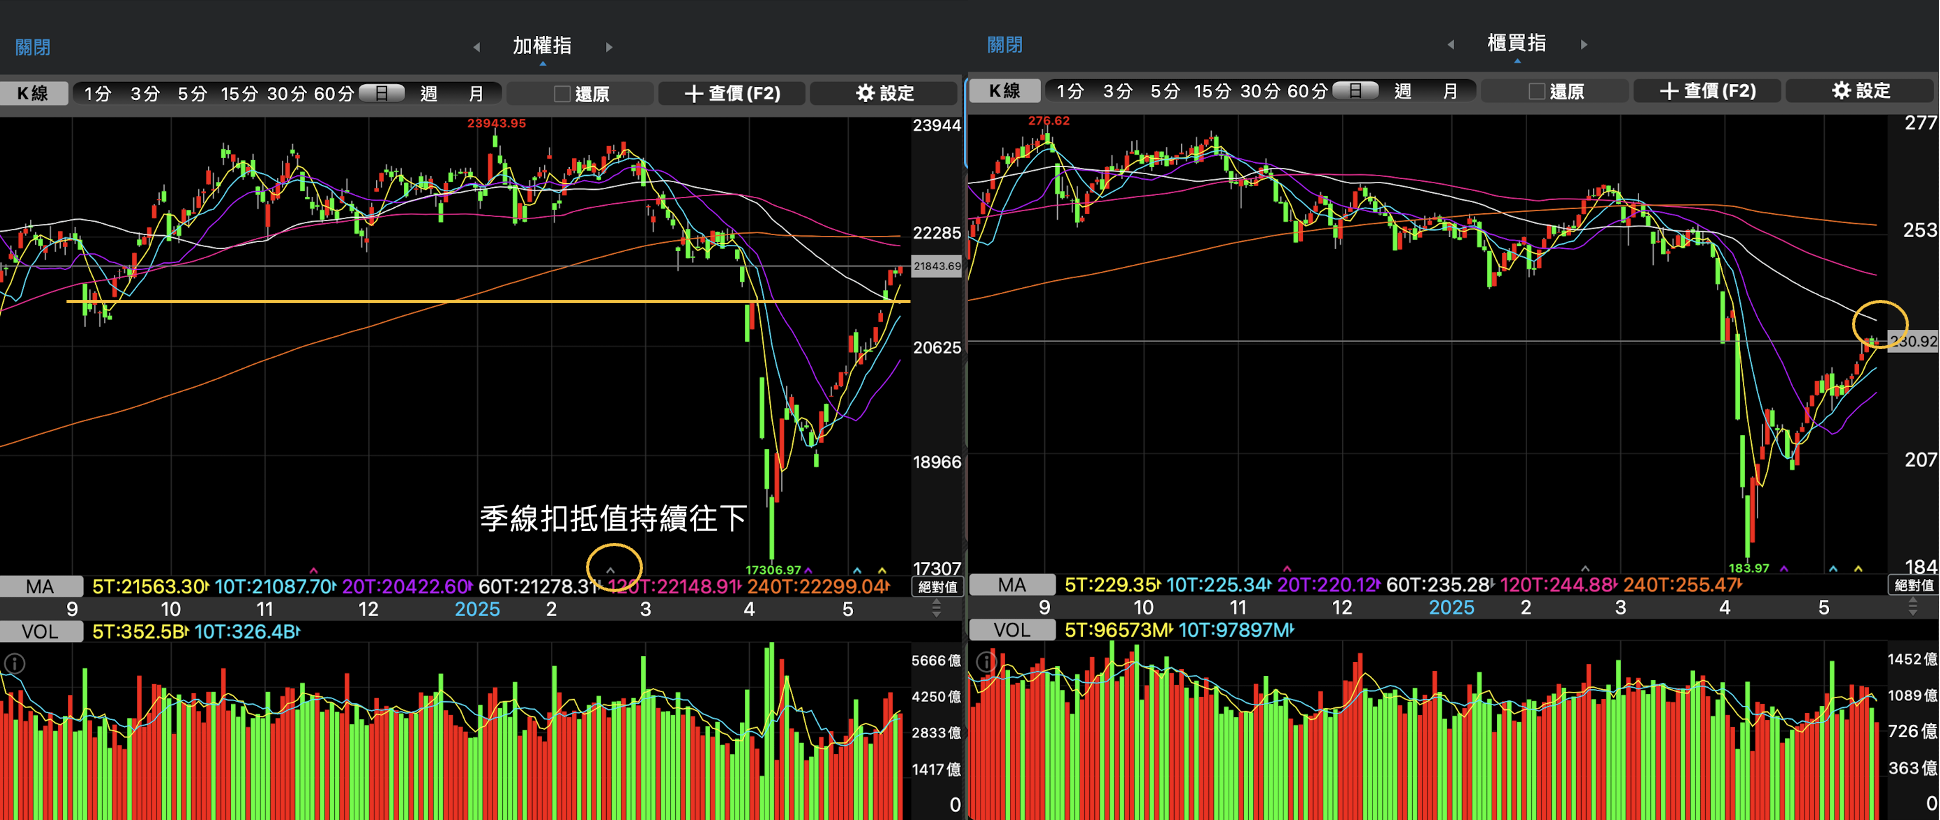This screenshot has width=1940, height=820.
Task: Enable 還原 checkbox in 加權指 panel
Action: point(562,94)
